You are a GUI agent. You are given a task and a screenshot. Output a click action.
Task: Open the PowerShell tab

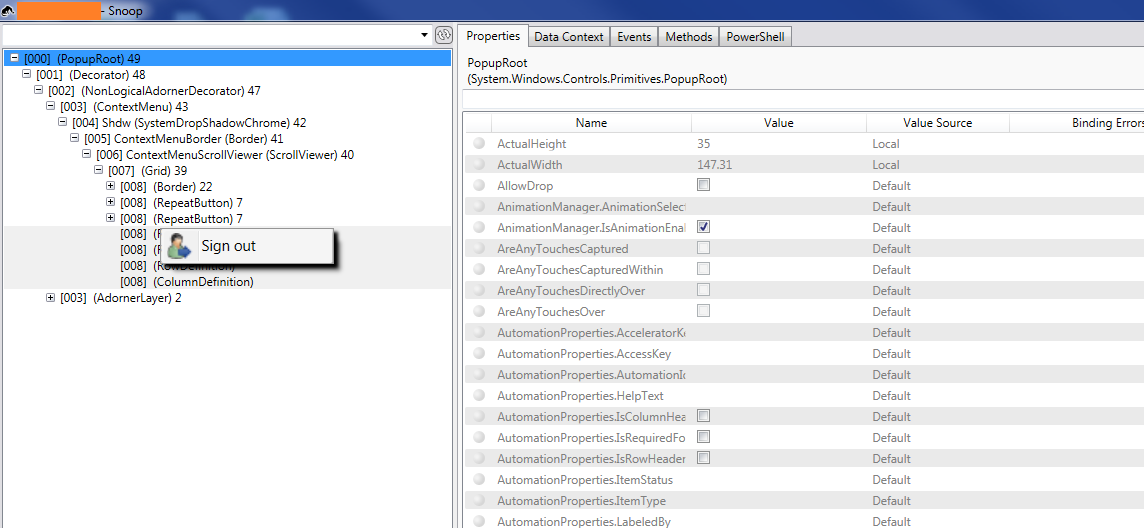(x=755, y=37)
